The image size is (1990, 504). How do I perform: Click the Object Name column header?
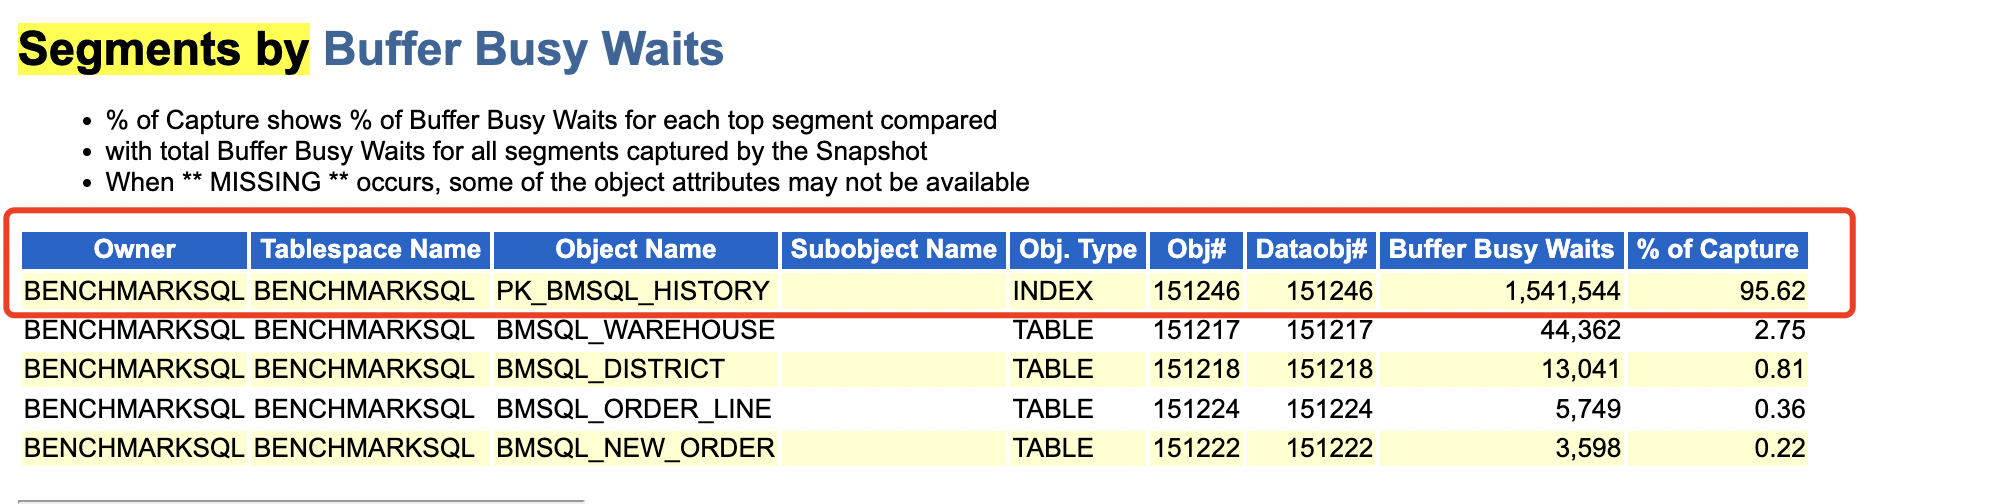click(635, 250)
